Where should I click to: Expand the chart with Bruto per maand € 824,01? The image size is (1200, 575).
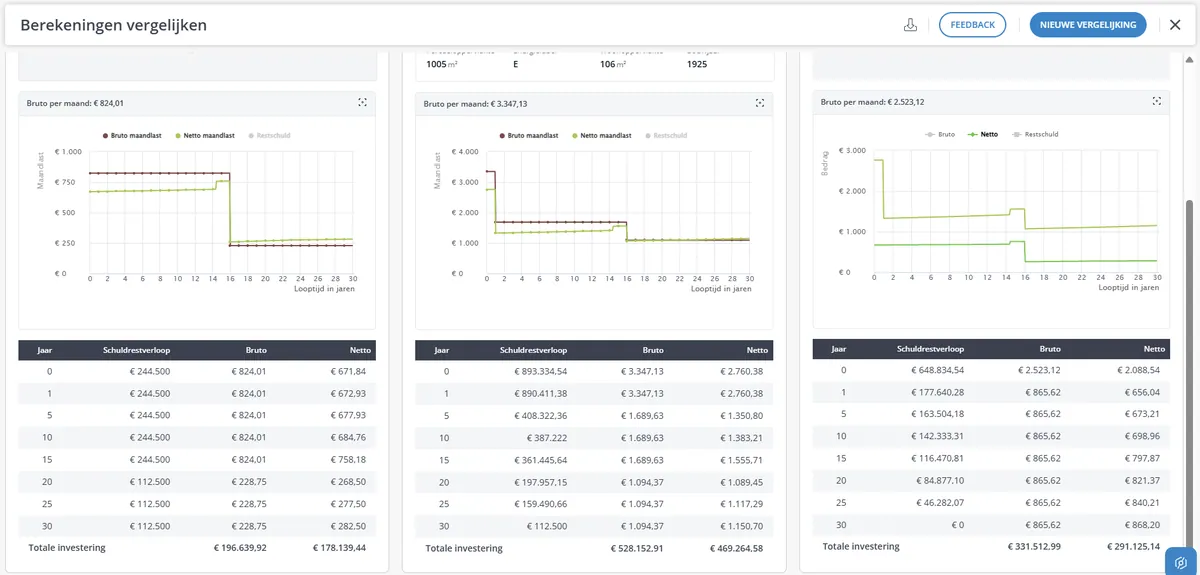pos(363,102)
